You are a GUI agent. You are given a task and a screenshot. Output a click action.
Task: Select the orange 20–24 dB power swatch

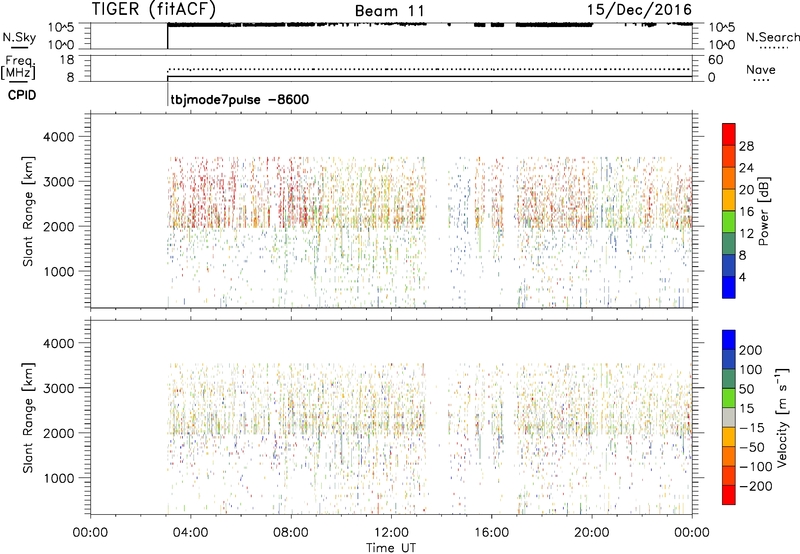729,178
